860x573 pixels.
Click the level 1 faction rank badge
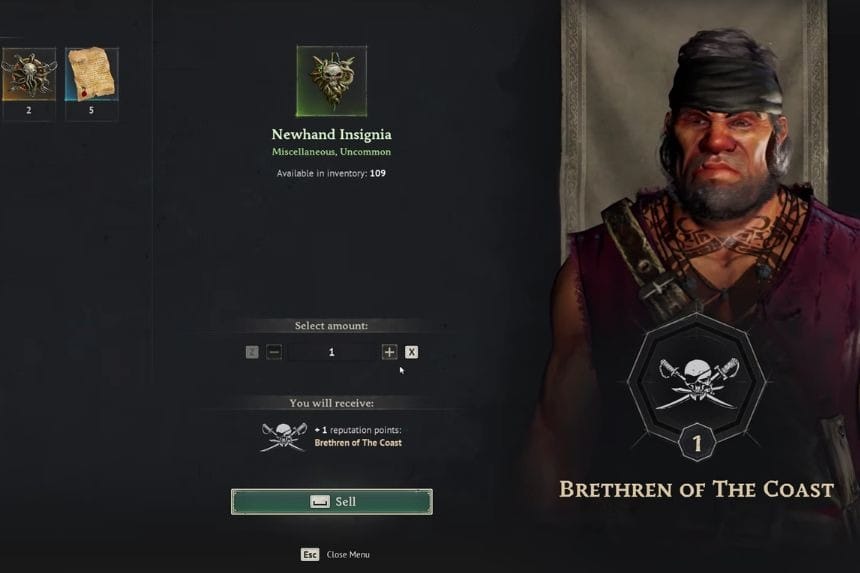coord(697,442)
